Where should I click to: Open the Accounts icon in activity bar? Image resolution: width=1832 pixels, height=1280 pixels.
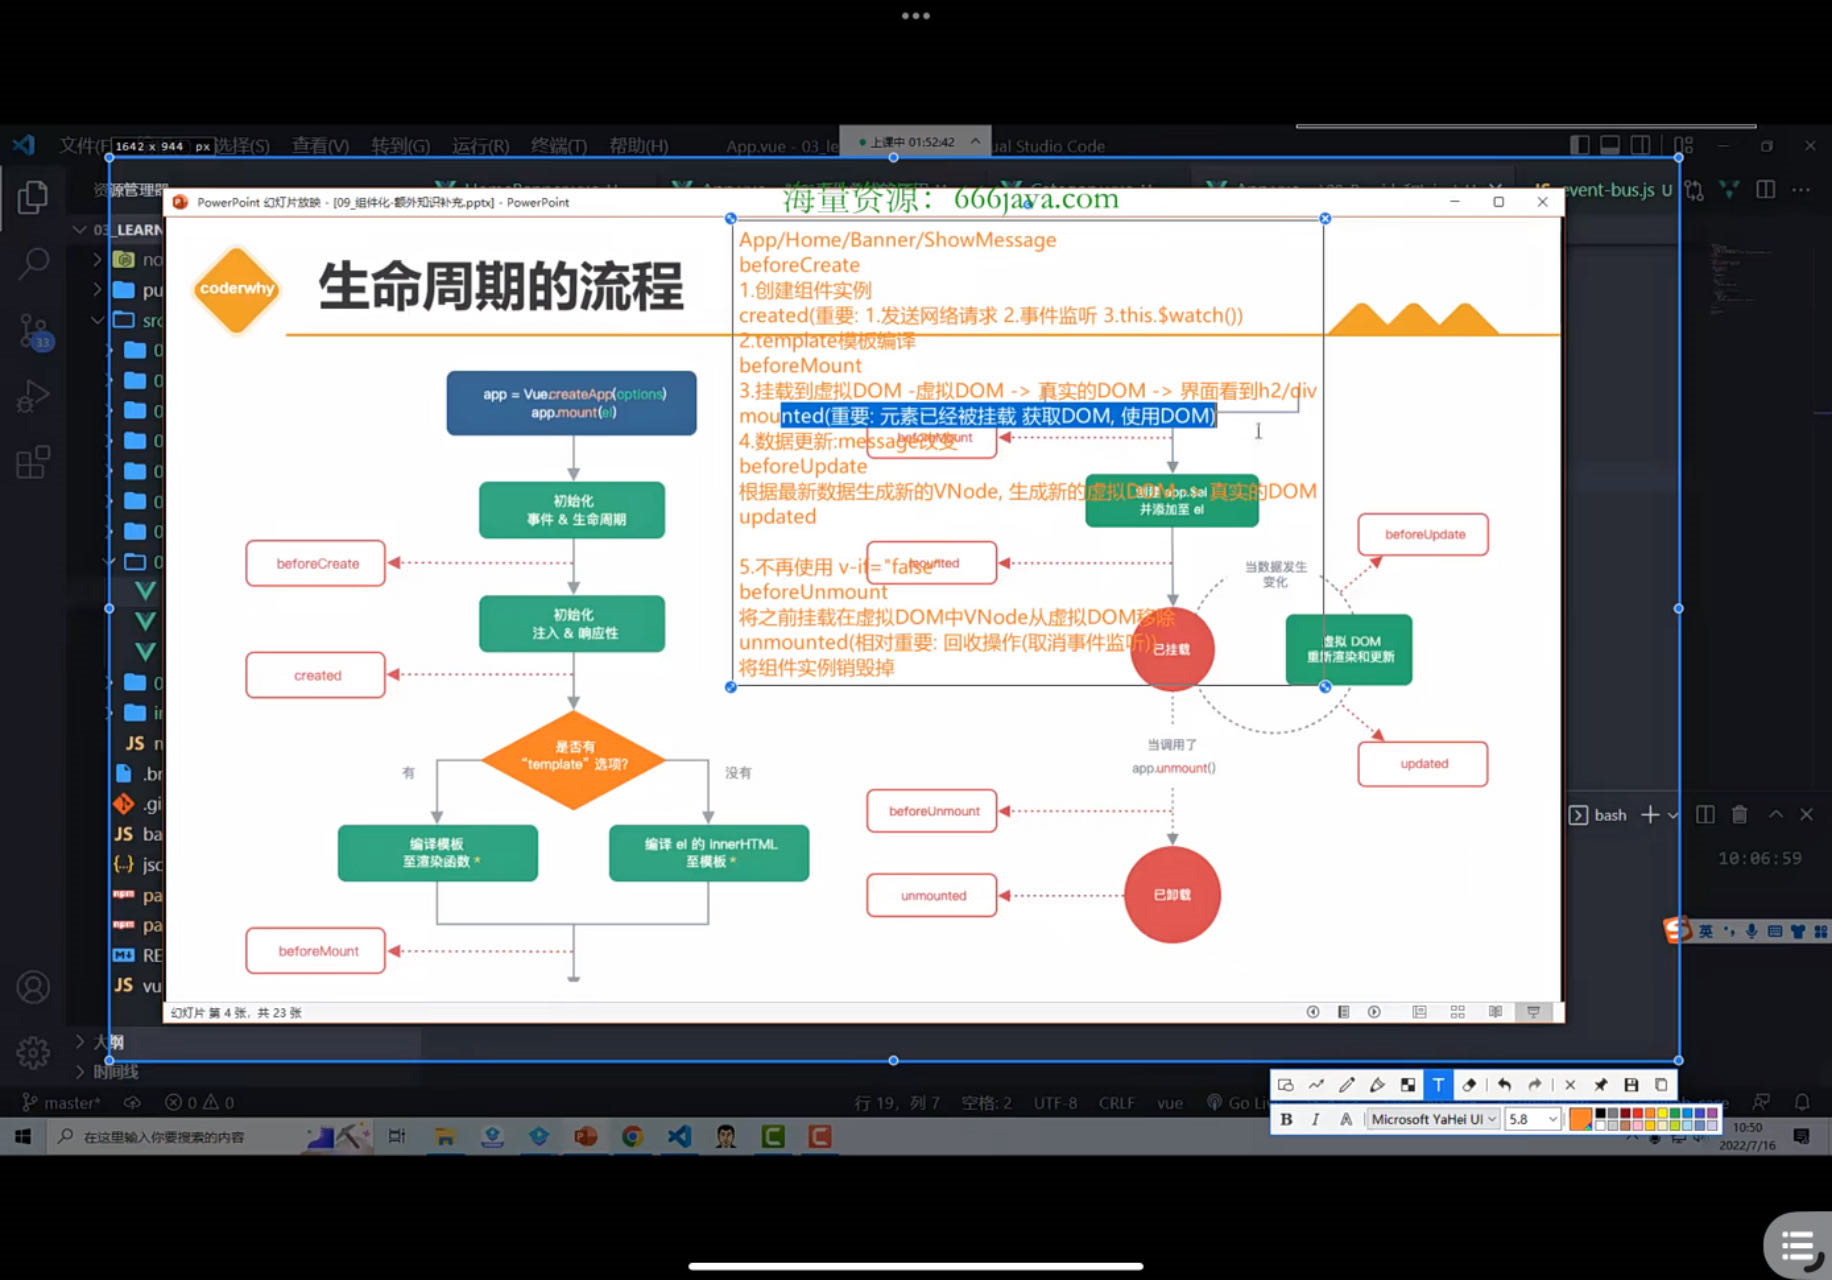[33, 987]
